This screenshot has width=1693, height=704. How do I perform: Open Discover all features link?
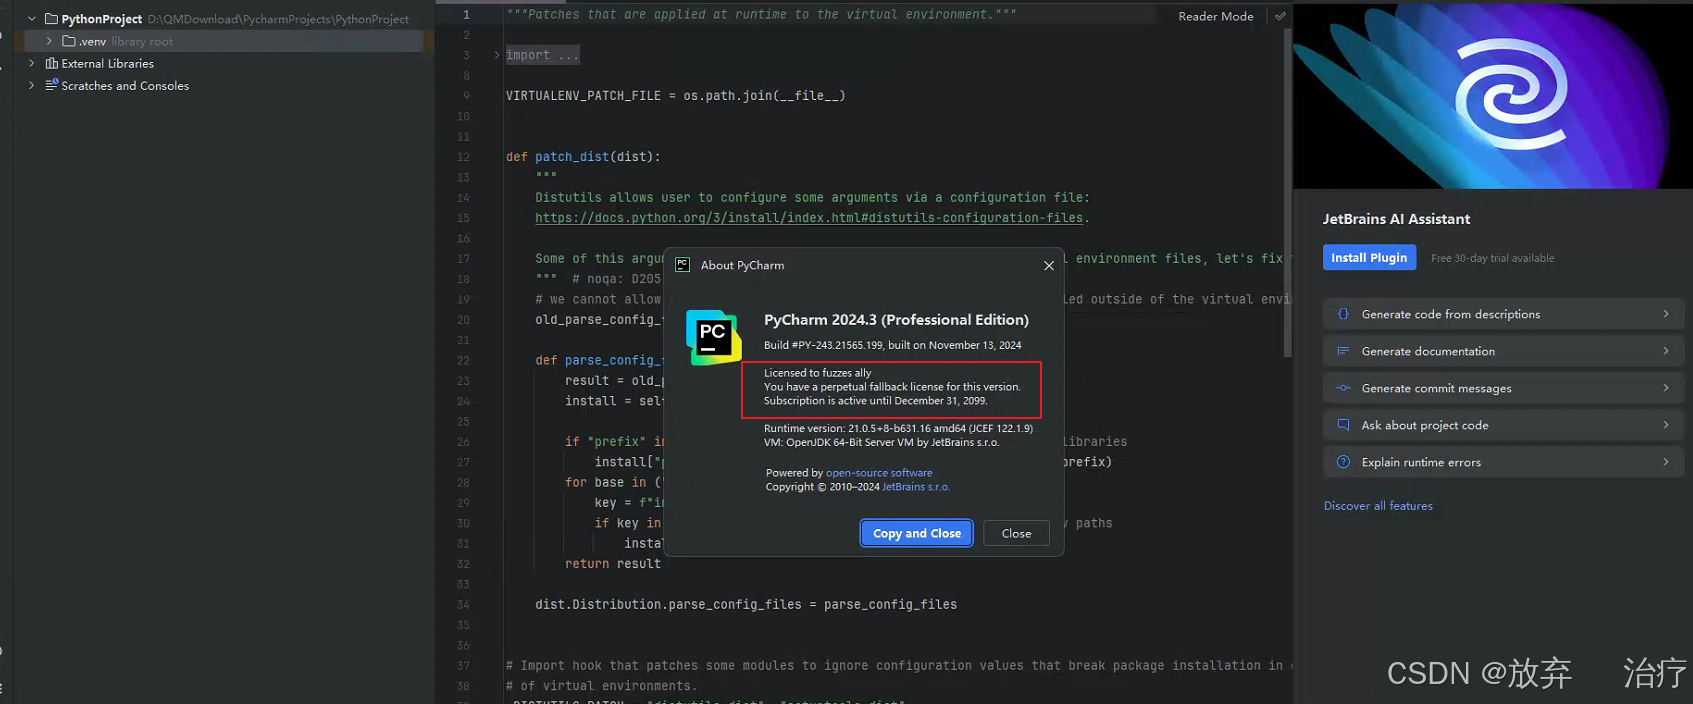[x=1378, y=506]
